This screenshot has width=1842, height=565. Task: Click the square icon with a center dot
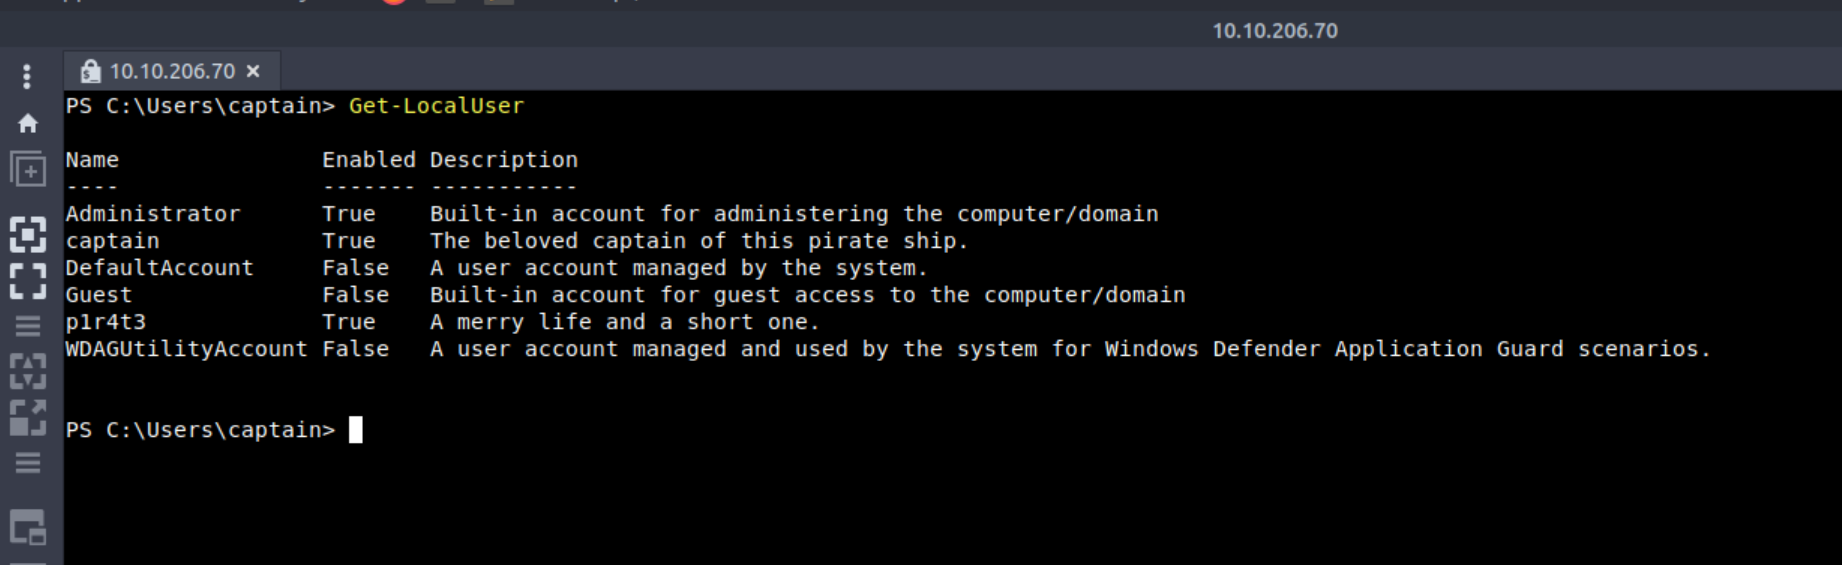click(28, 235)
